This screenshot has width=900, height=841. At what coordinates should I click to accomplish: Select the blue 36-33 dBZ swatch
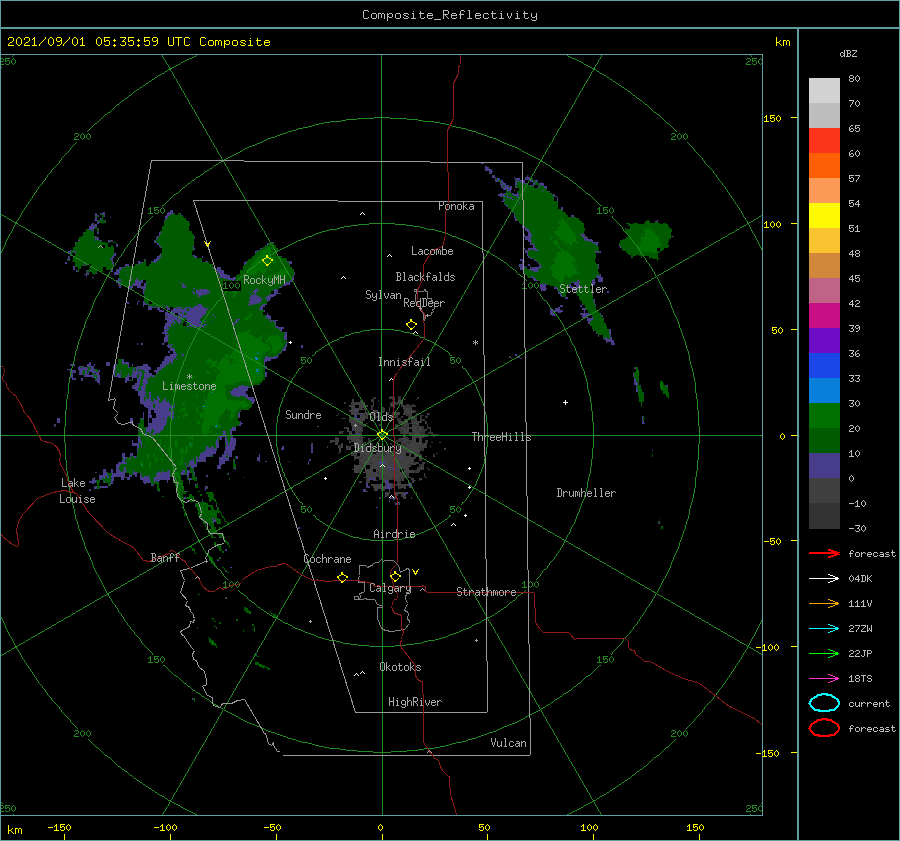824,365
